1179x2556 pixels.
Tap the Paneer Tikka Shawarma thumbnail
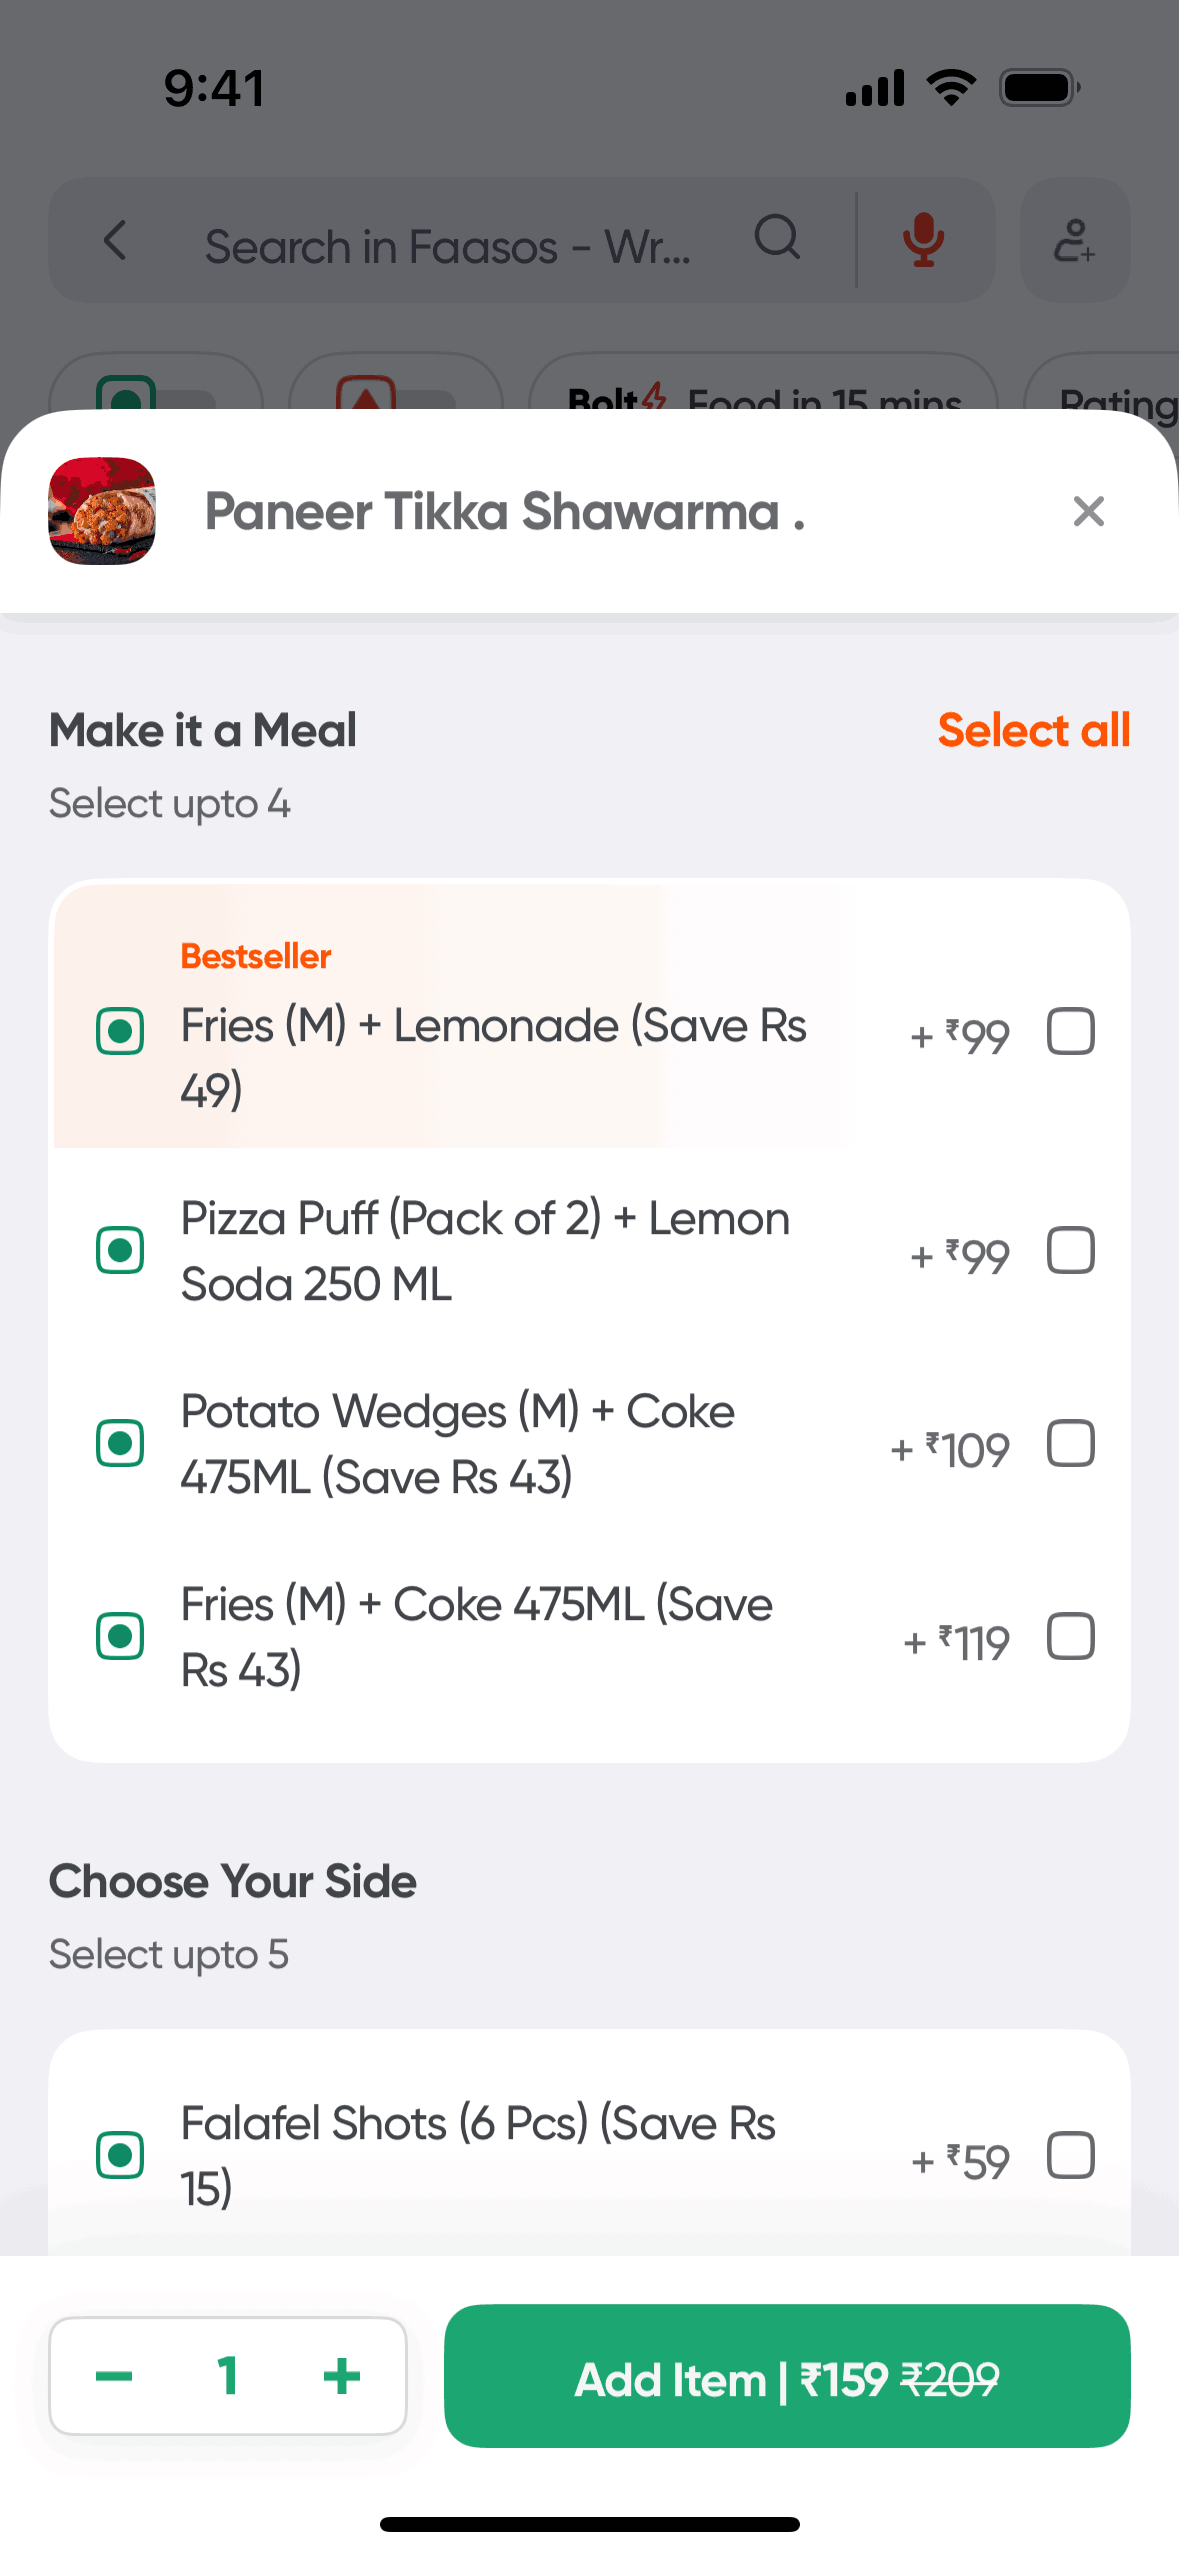tap(102, 511)
